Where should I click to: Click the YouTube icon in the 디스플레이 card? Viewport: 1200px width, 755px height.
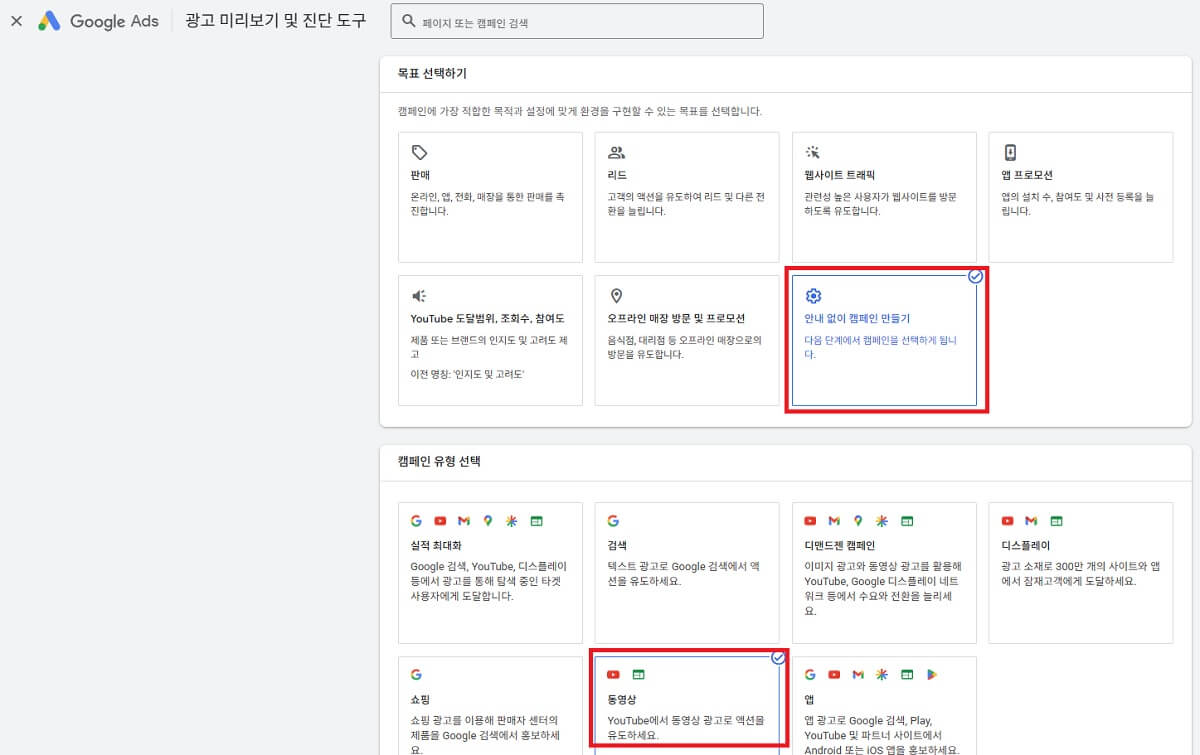[1008, 521]
